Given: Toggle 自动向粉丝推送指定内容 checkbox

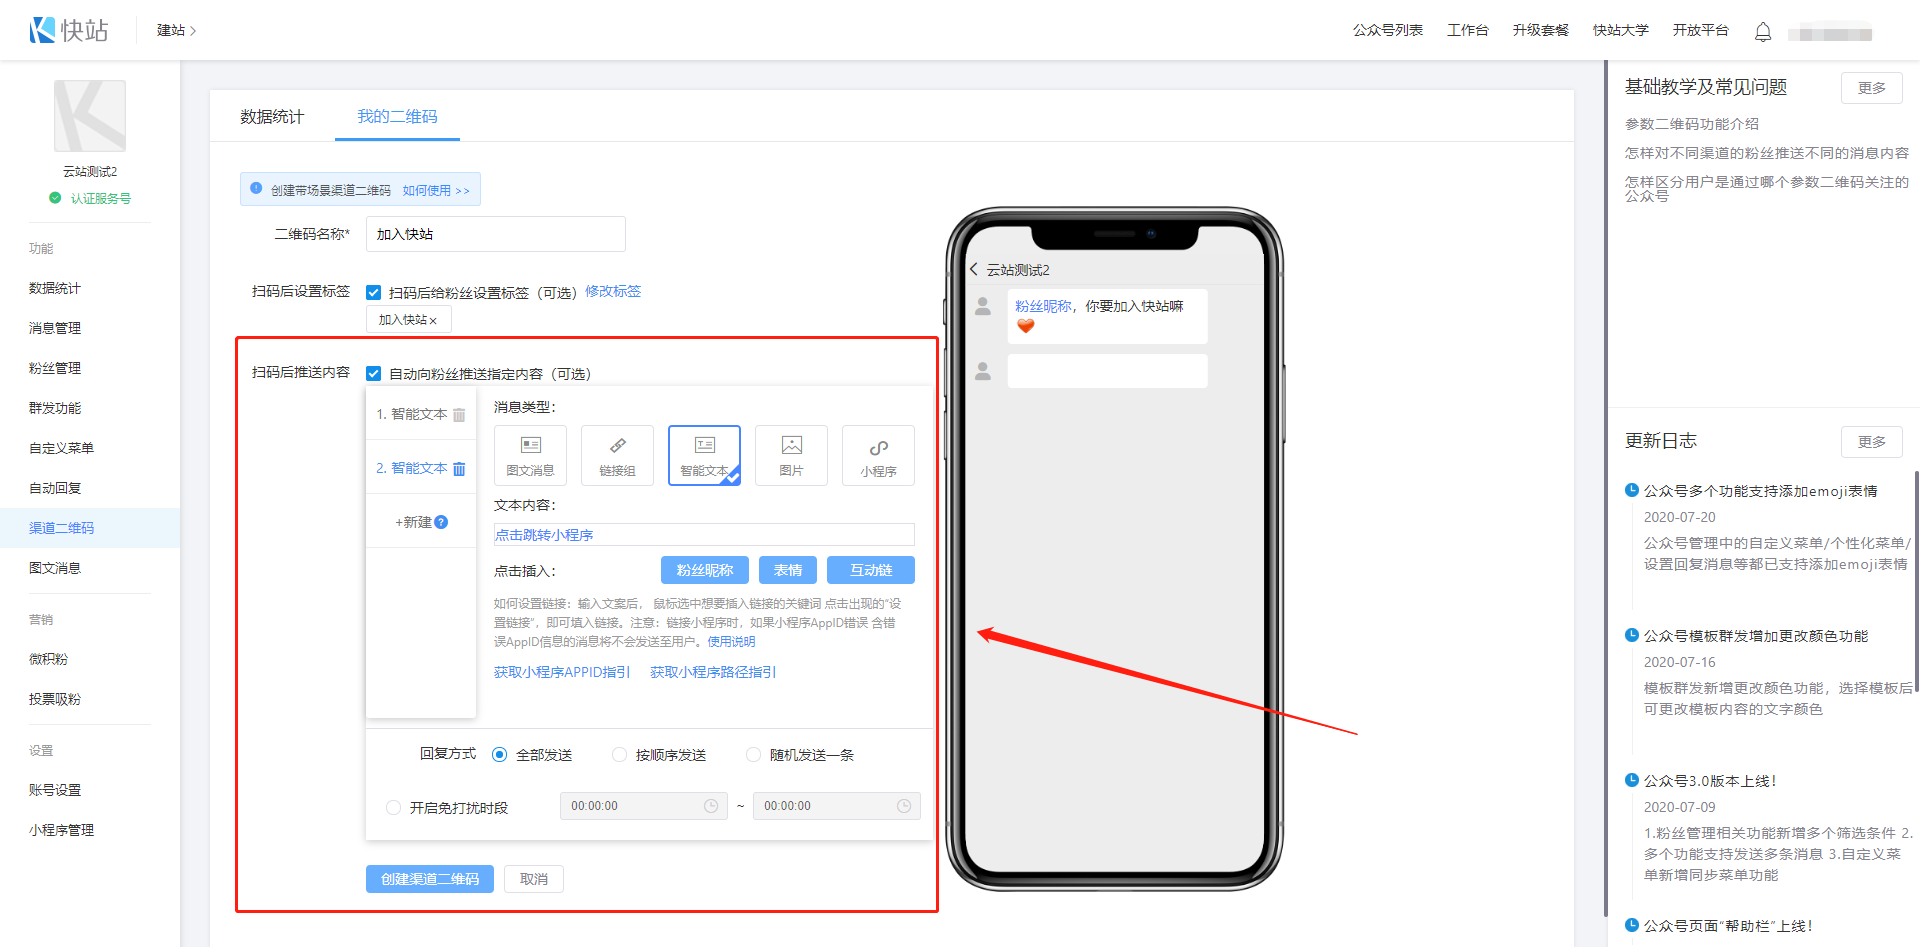Looking at the screenshot, I should click(x=374, y=374).
